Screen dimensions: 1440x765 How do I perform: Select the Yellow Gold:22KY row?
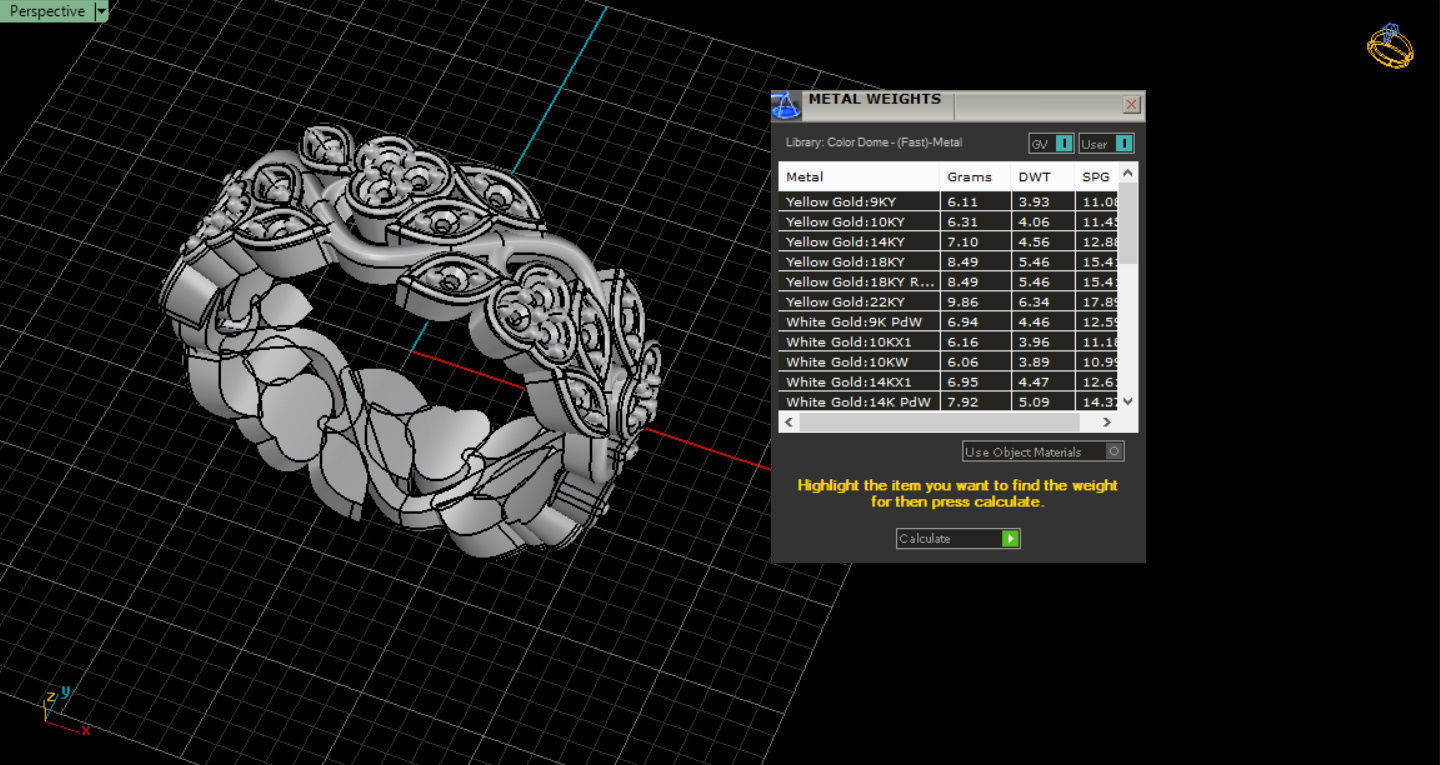[948, 302]
